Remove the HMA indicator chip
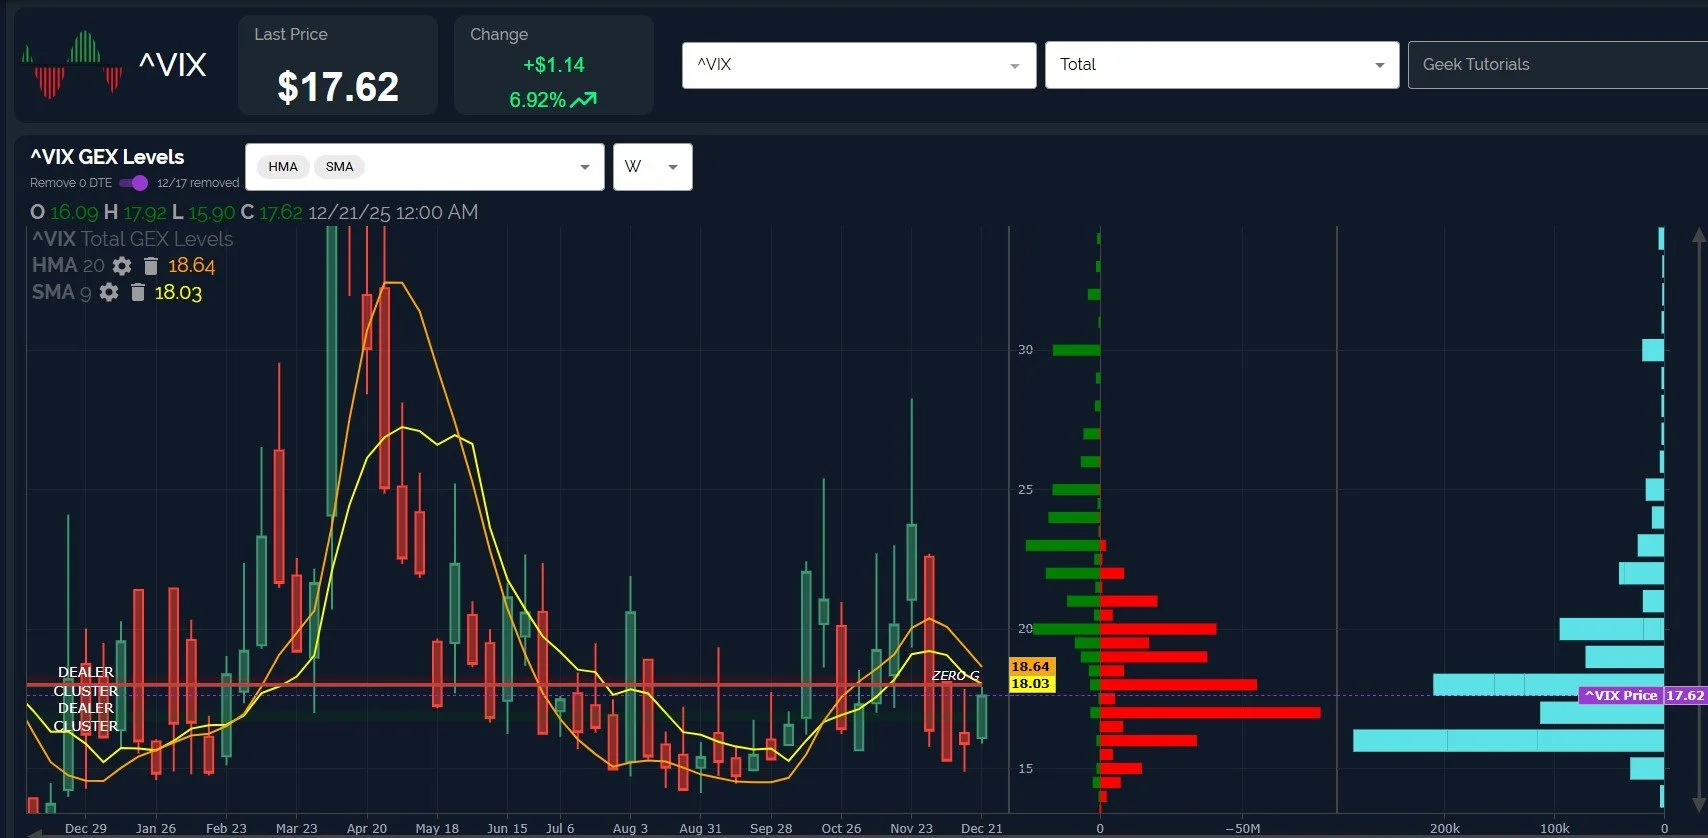The height and width of the screenshot is (838, 1708). [x=283, y=167]
